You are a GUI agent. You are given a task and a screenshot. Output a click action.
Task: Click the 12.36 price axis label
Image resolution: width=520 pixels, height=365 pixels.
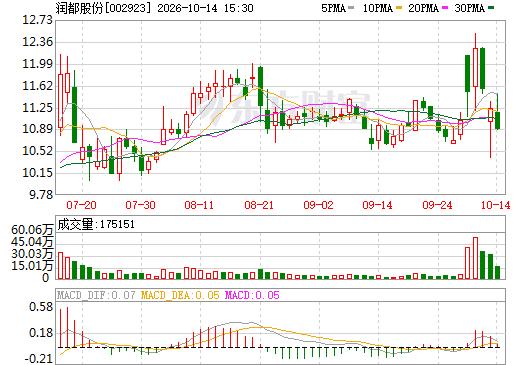click(37, 42)
